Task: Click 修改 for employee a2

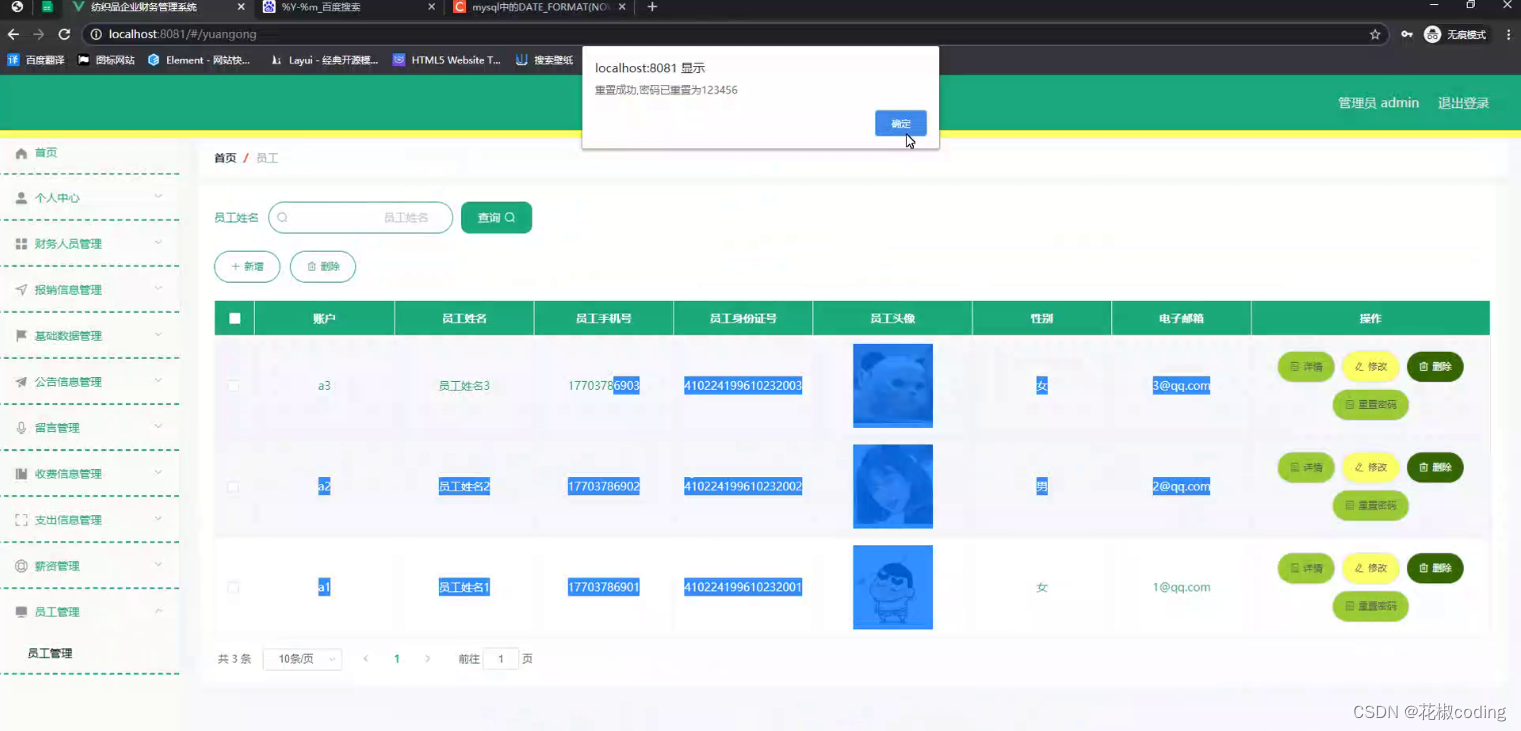Action: [1371, 467]
